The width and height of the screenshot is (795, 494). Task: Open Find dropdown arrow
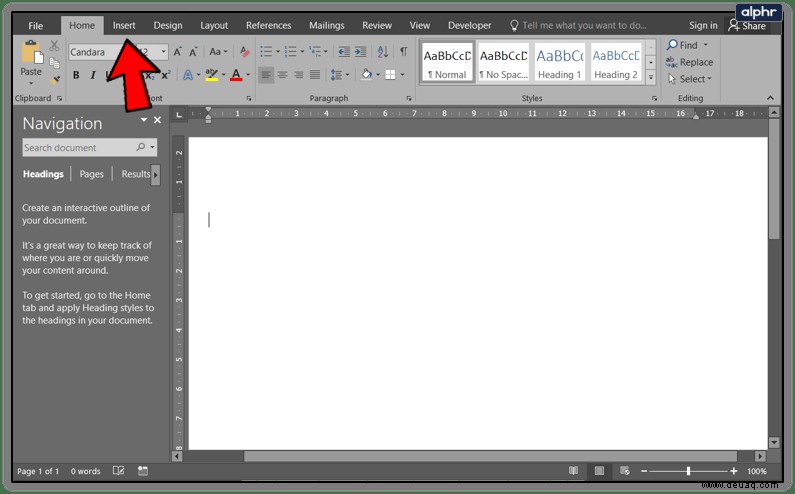pyautogui.click(x=706, y=45)
